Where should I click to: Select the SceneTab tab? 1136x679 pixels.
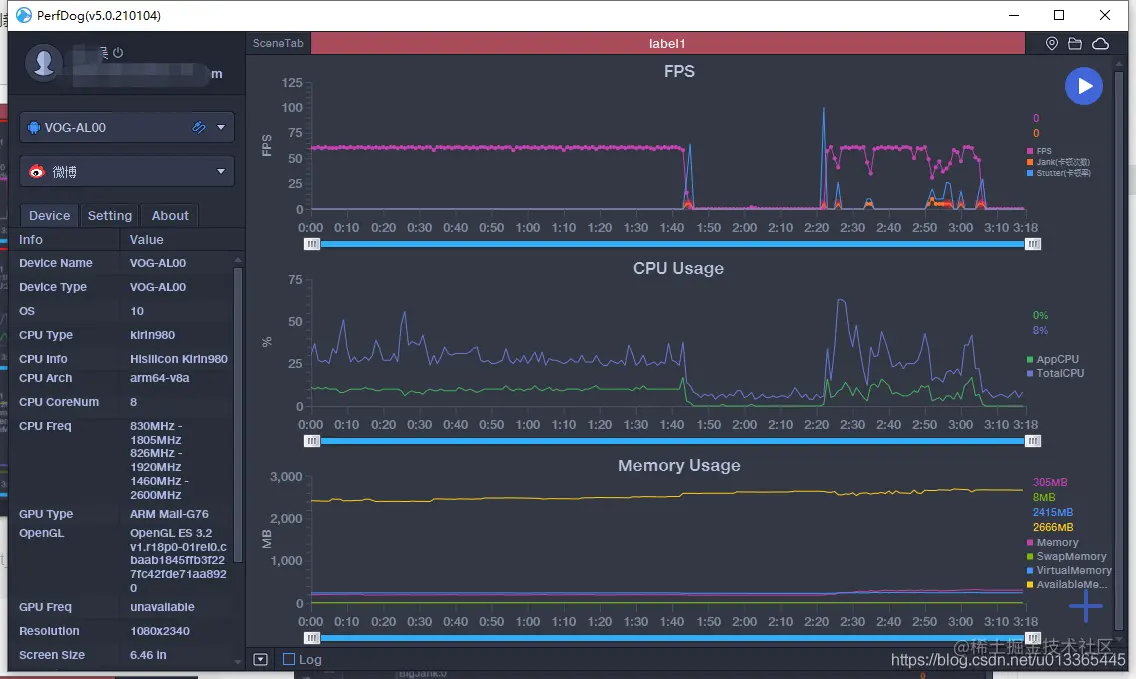coord(278,43)
